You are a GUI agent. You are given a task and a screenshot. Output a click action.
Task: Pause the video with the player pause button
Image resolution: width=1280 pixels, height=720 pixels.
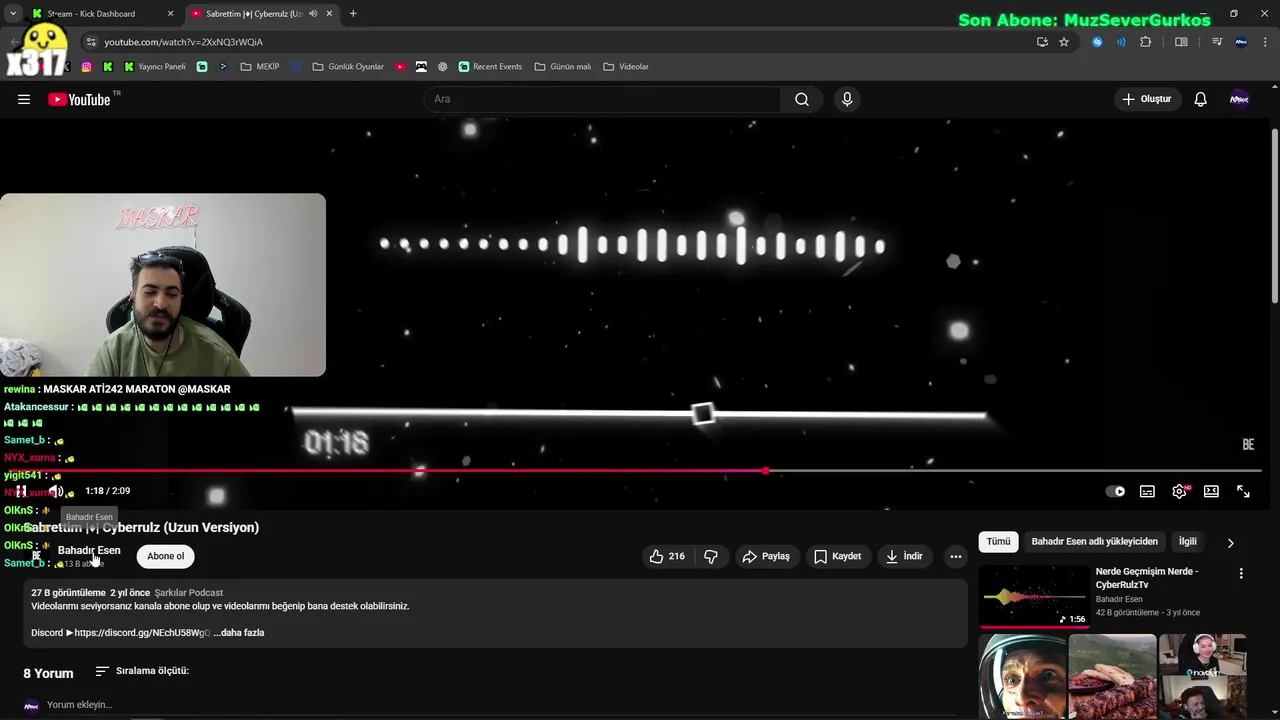pos(21,491)
